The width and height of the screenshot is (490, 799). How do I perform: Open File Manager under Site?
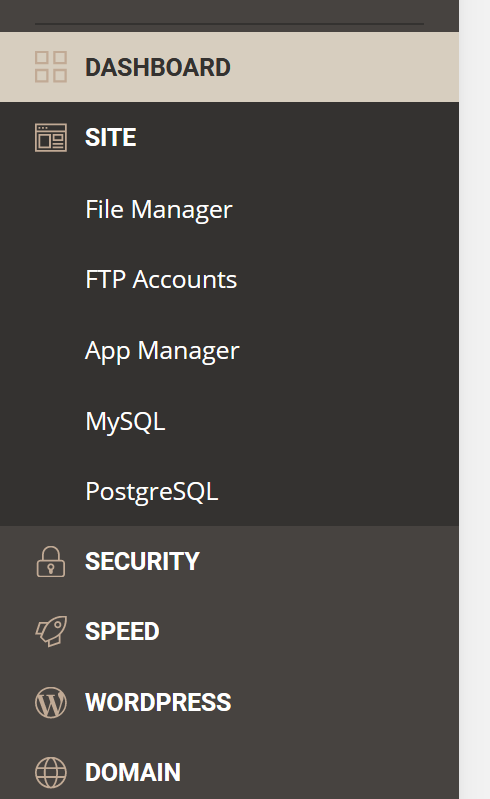click(159, 209)
